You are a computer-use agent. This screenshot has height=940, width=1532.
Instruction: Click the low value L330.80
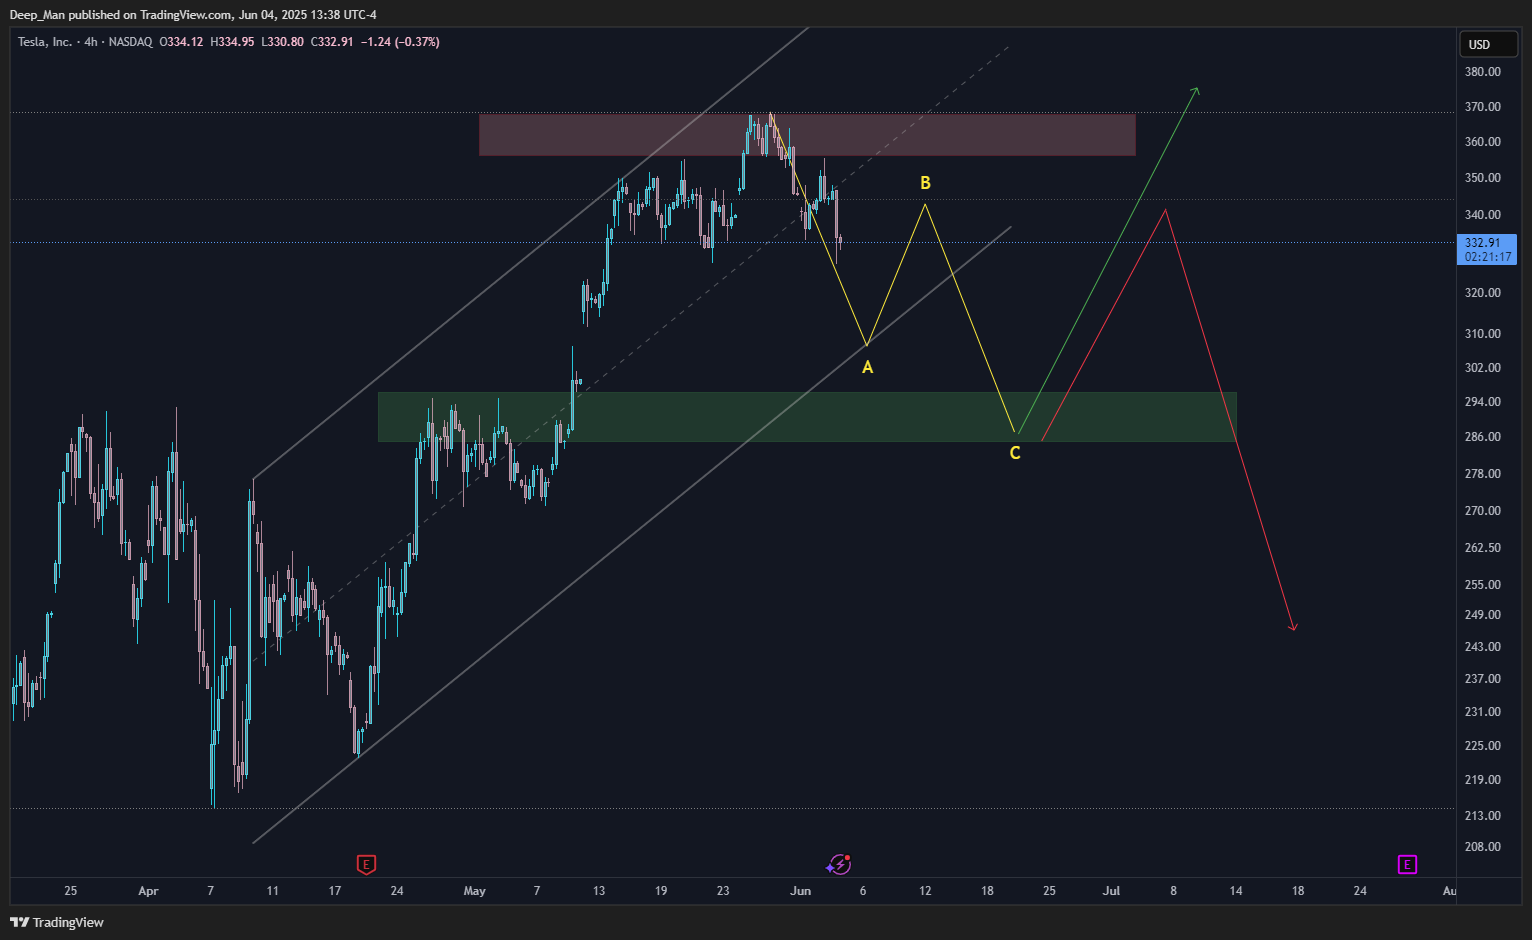click(282, 42)
